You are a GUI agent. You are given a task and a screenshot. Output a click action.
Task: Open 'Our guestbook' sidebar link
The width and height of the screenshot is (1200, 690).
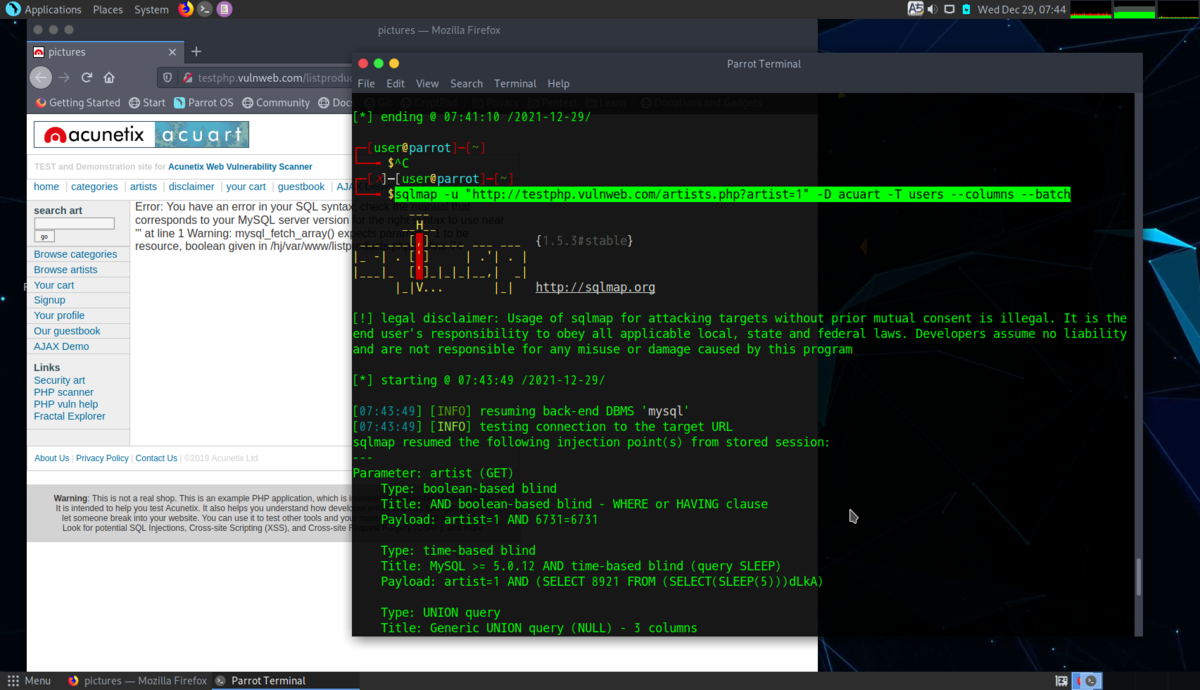pyautogui.click(x=67, y=331)
